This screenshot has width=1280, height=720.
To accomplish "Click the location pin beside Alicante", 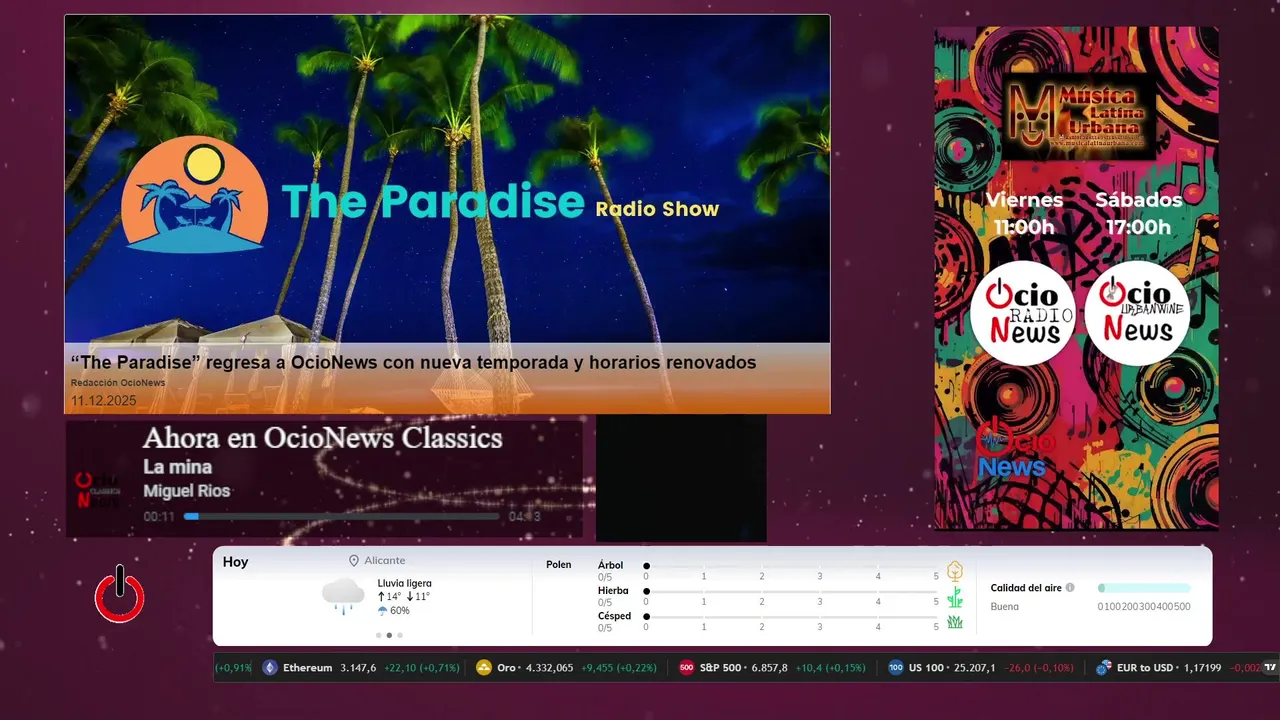I will tap(354, 561).
